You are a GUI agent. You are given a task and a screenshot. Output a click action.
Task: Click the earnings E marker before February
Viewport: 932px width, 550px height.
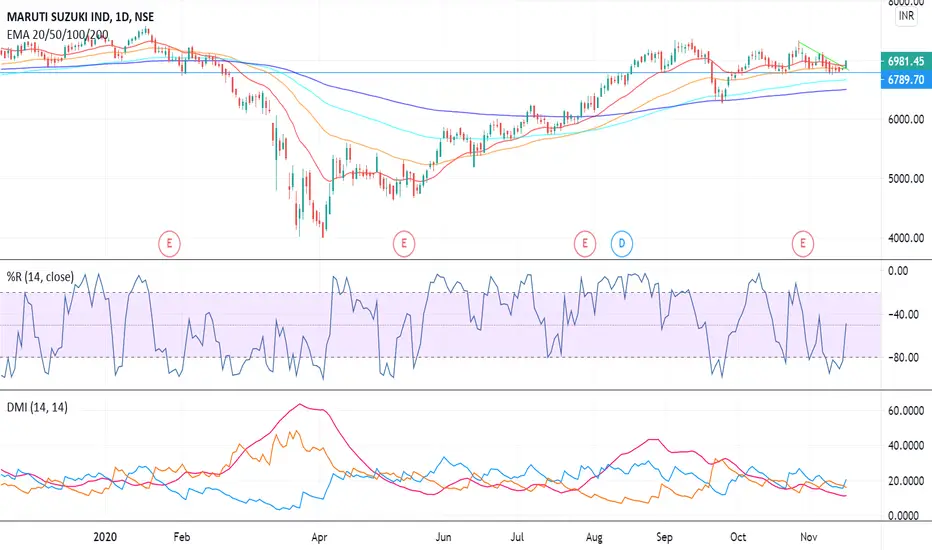pos(169,243)
